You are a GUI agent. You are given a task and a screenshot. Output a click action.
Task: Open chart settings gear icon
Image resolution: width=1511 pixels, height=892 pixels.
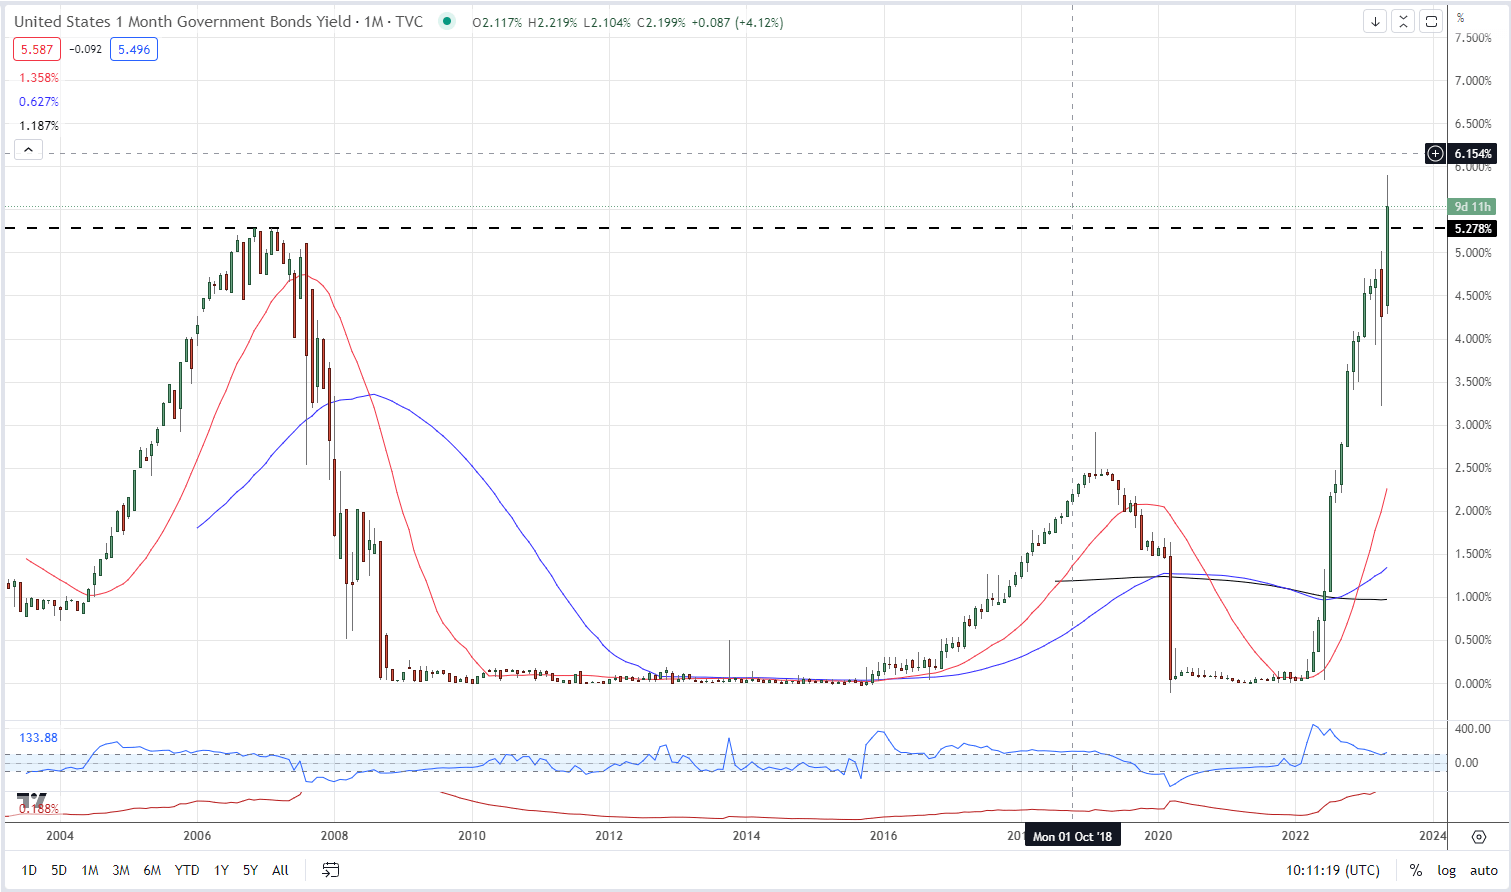pyautogui.click(x=1479, y=836)
